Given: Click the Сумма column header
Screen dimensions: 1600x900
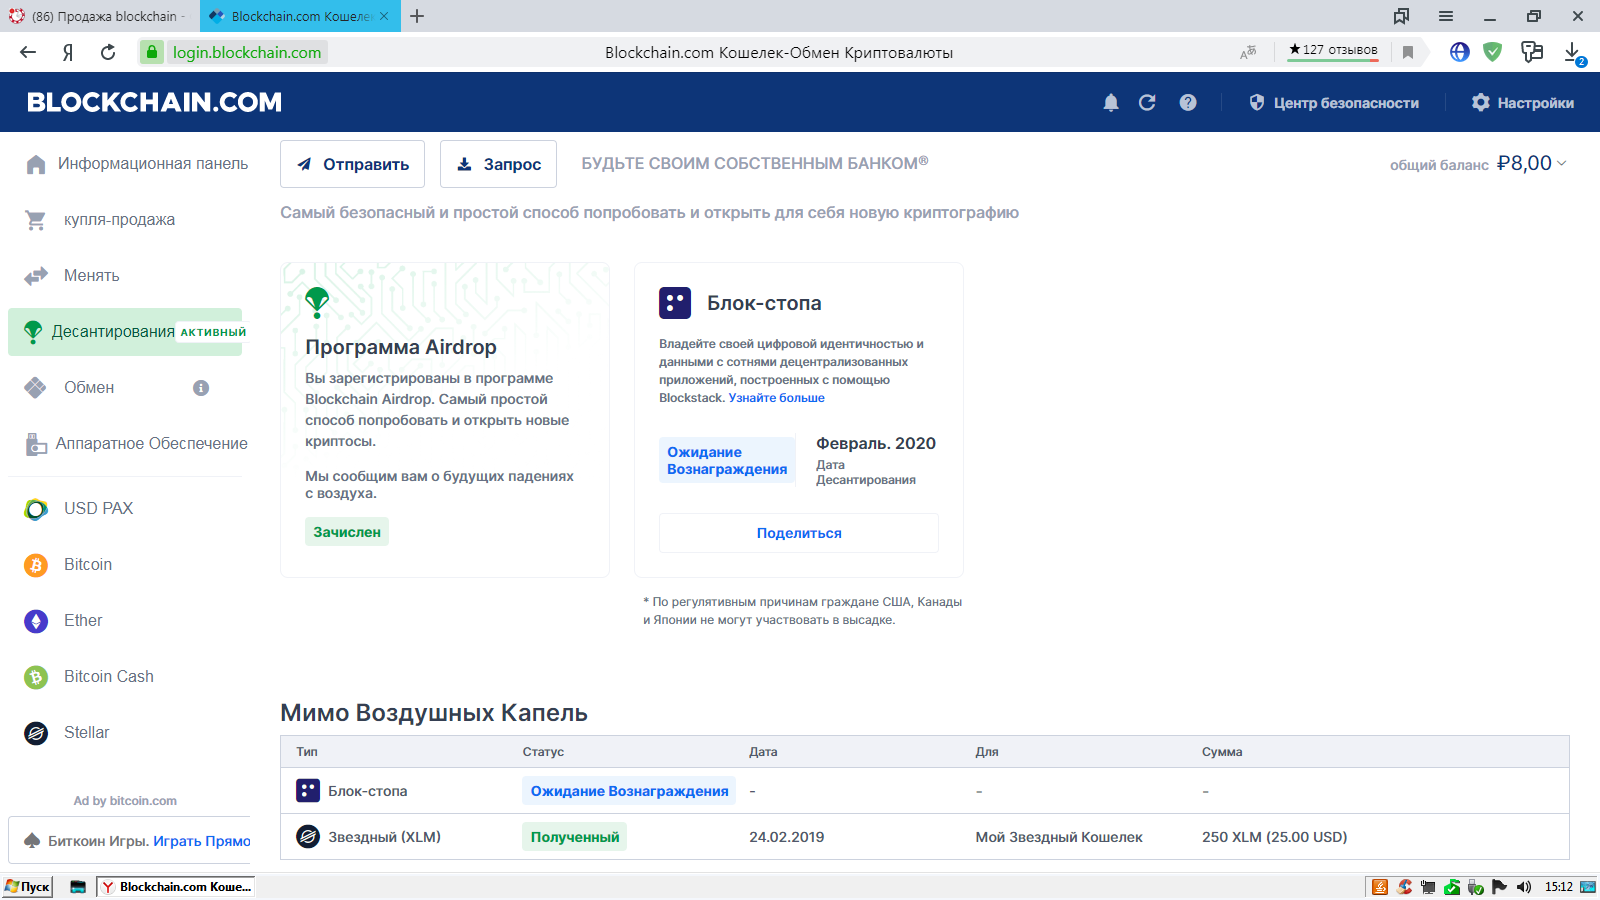Looking at the screenshot, I should (1222, 752).
